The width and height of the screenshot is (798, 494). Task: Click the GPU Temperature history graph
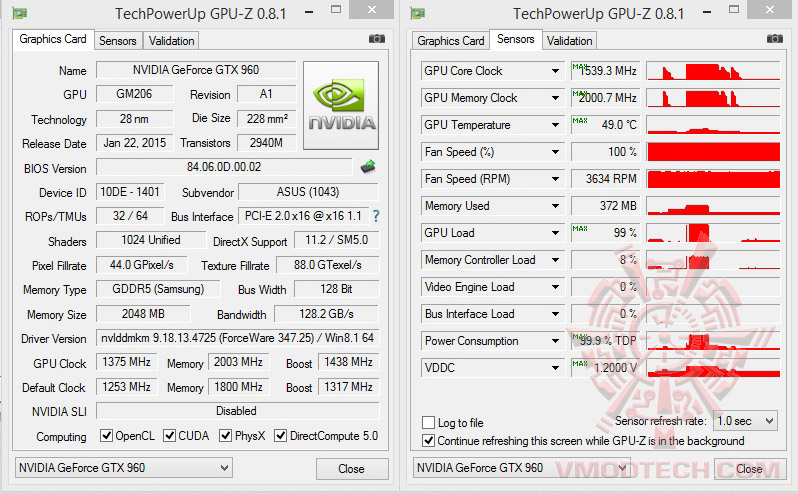[713, 125]
